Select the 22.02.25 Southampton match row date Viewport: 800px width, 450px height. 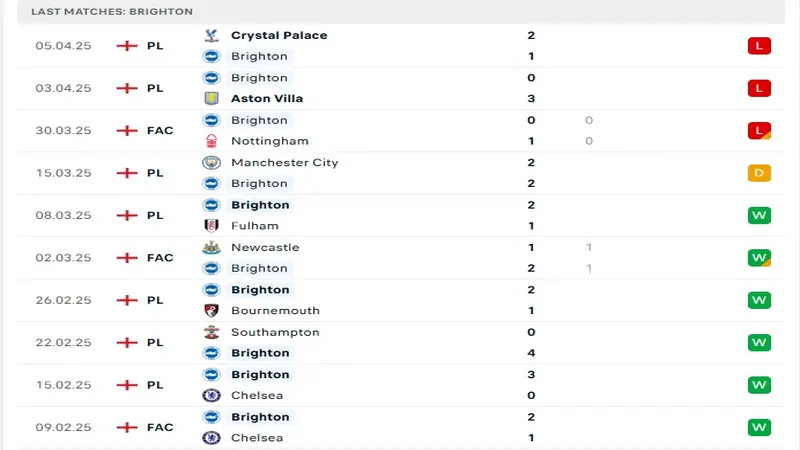tap(63, 343)
